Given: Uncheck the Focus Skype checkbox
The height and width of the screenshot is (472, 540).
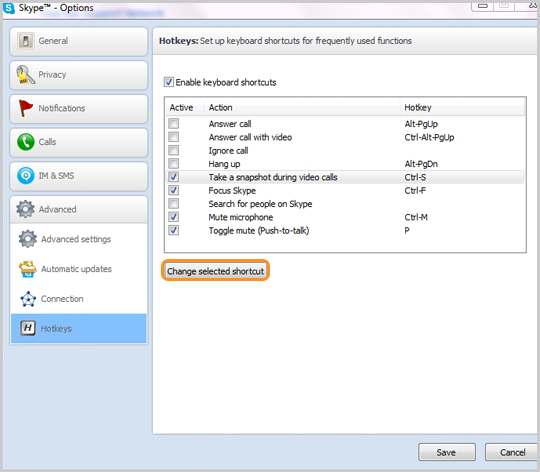Looking at the screenshot, I should click(174, 190).
